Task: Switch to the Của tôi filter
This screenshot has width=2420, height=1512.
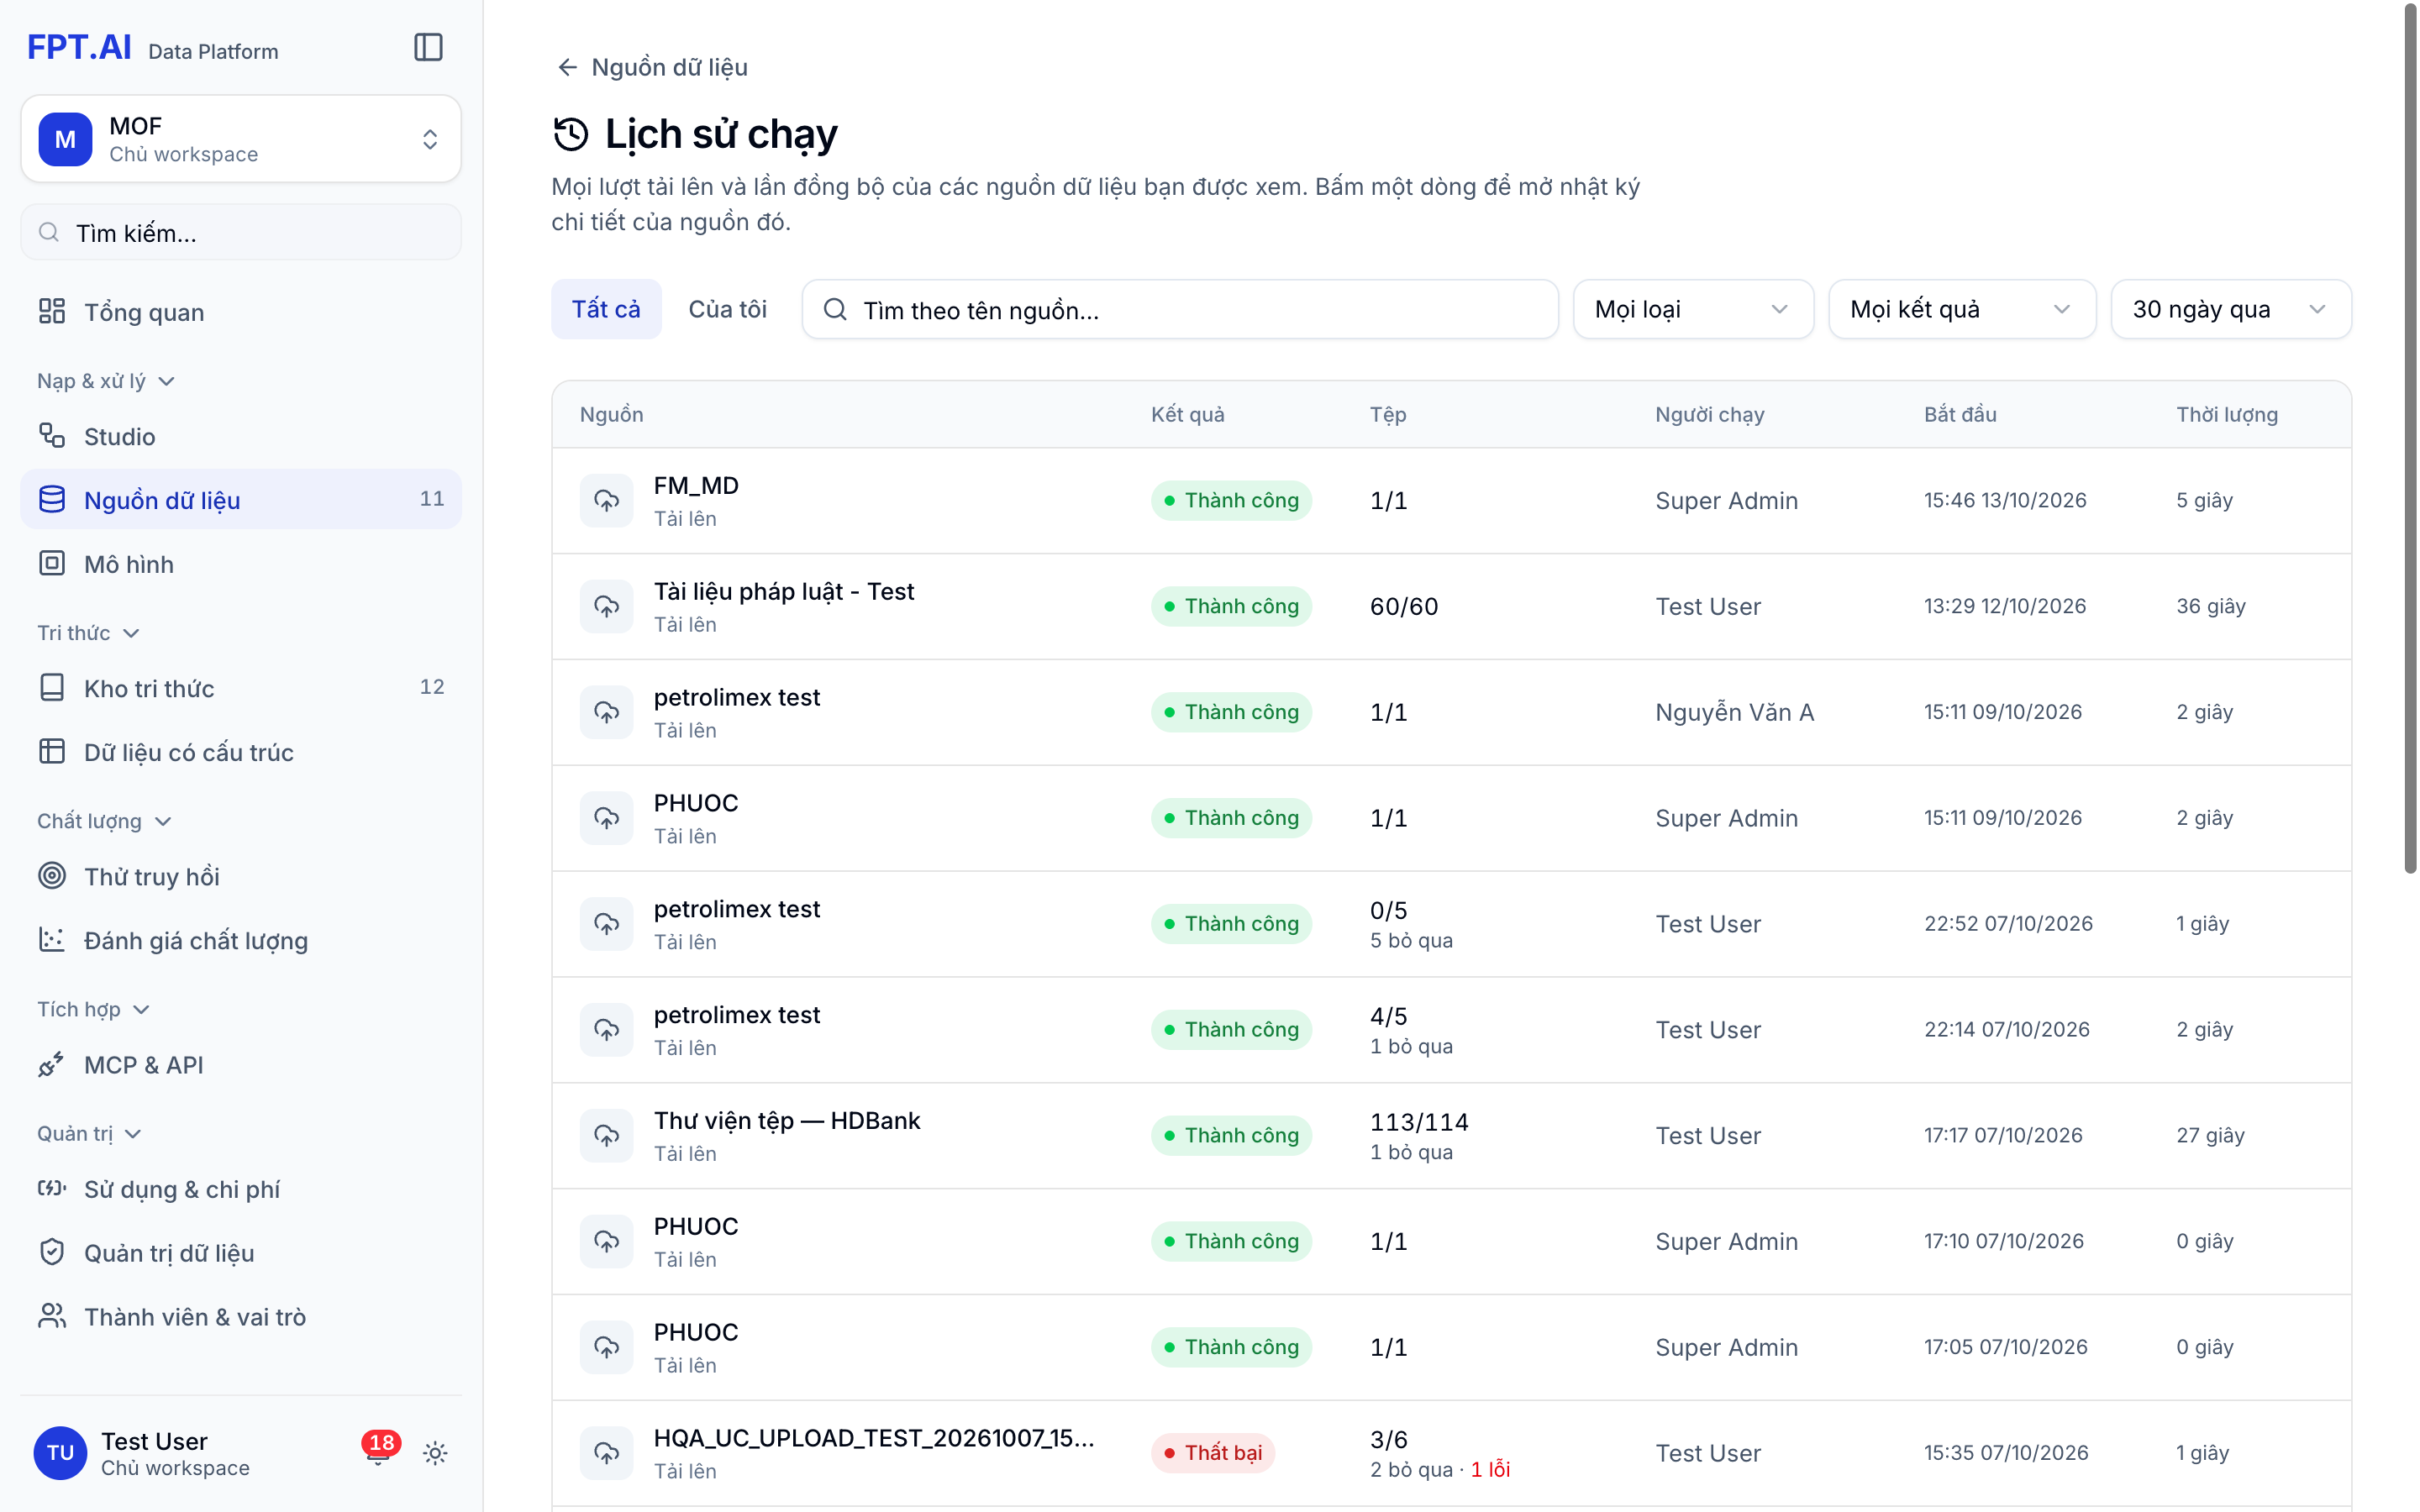Action: [728, 309]
